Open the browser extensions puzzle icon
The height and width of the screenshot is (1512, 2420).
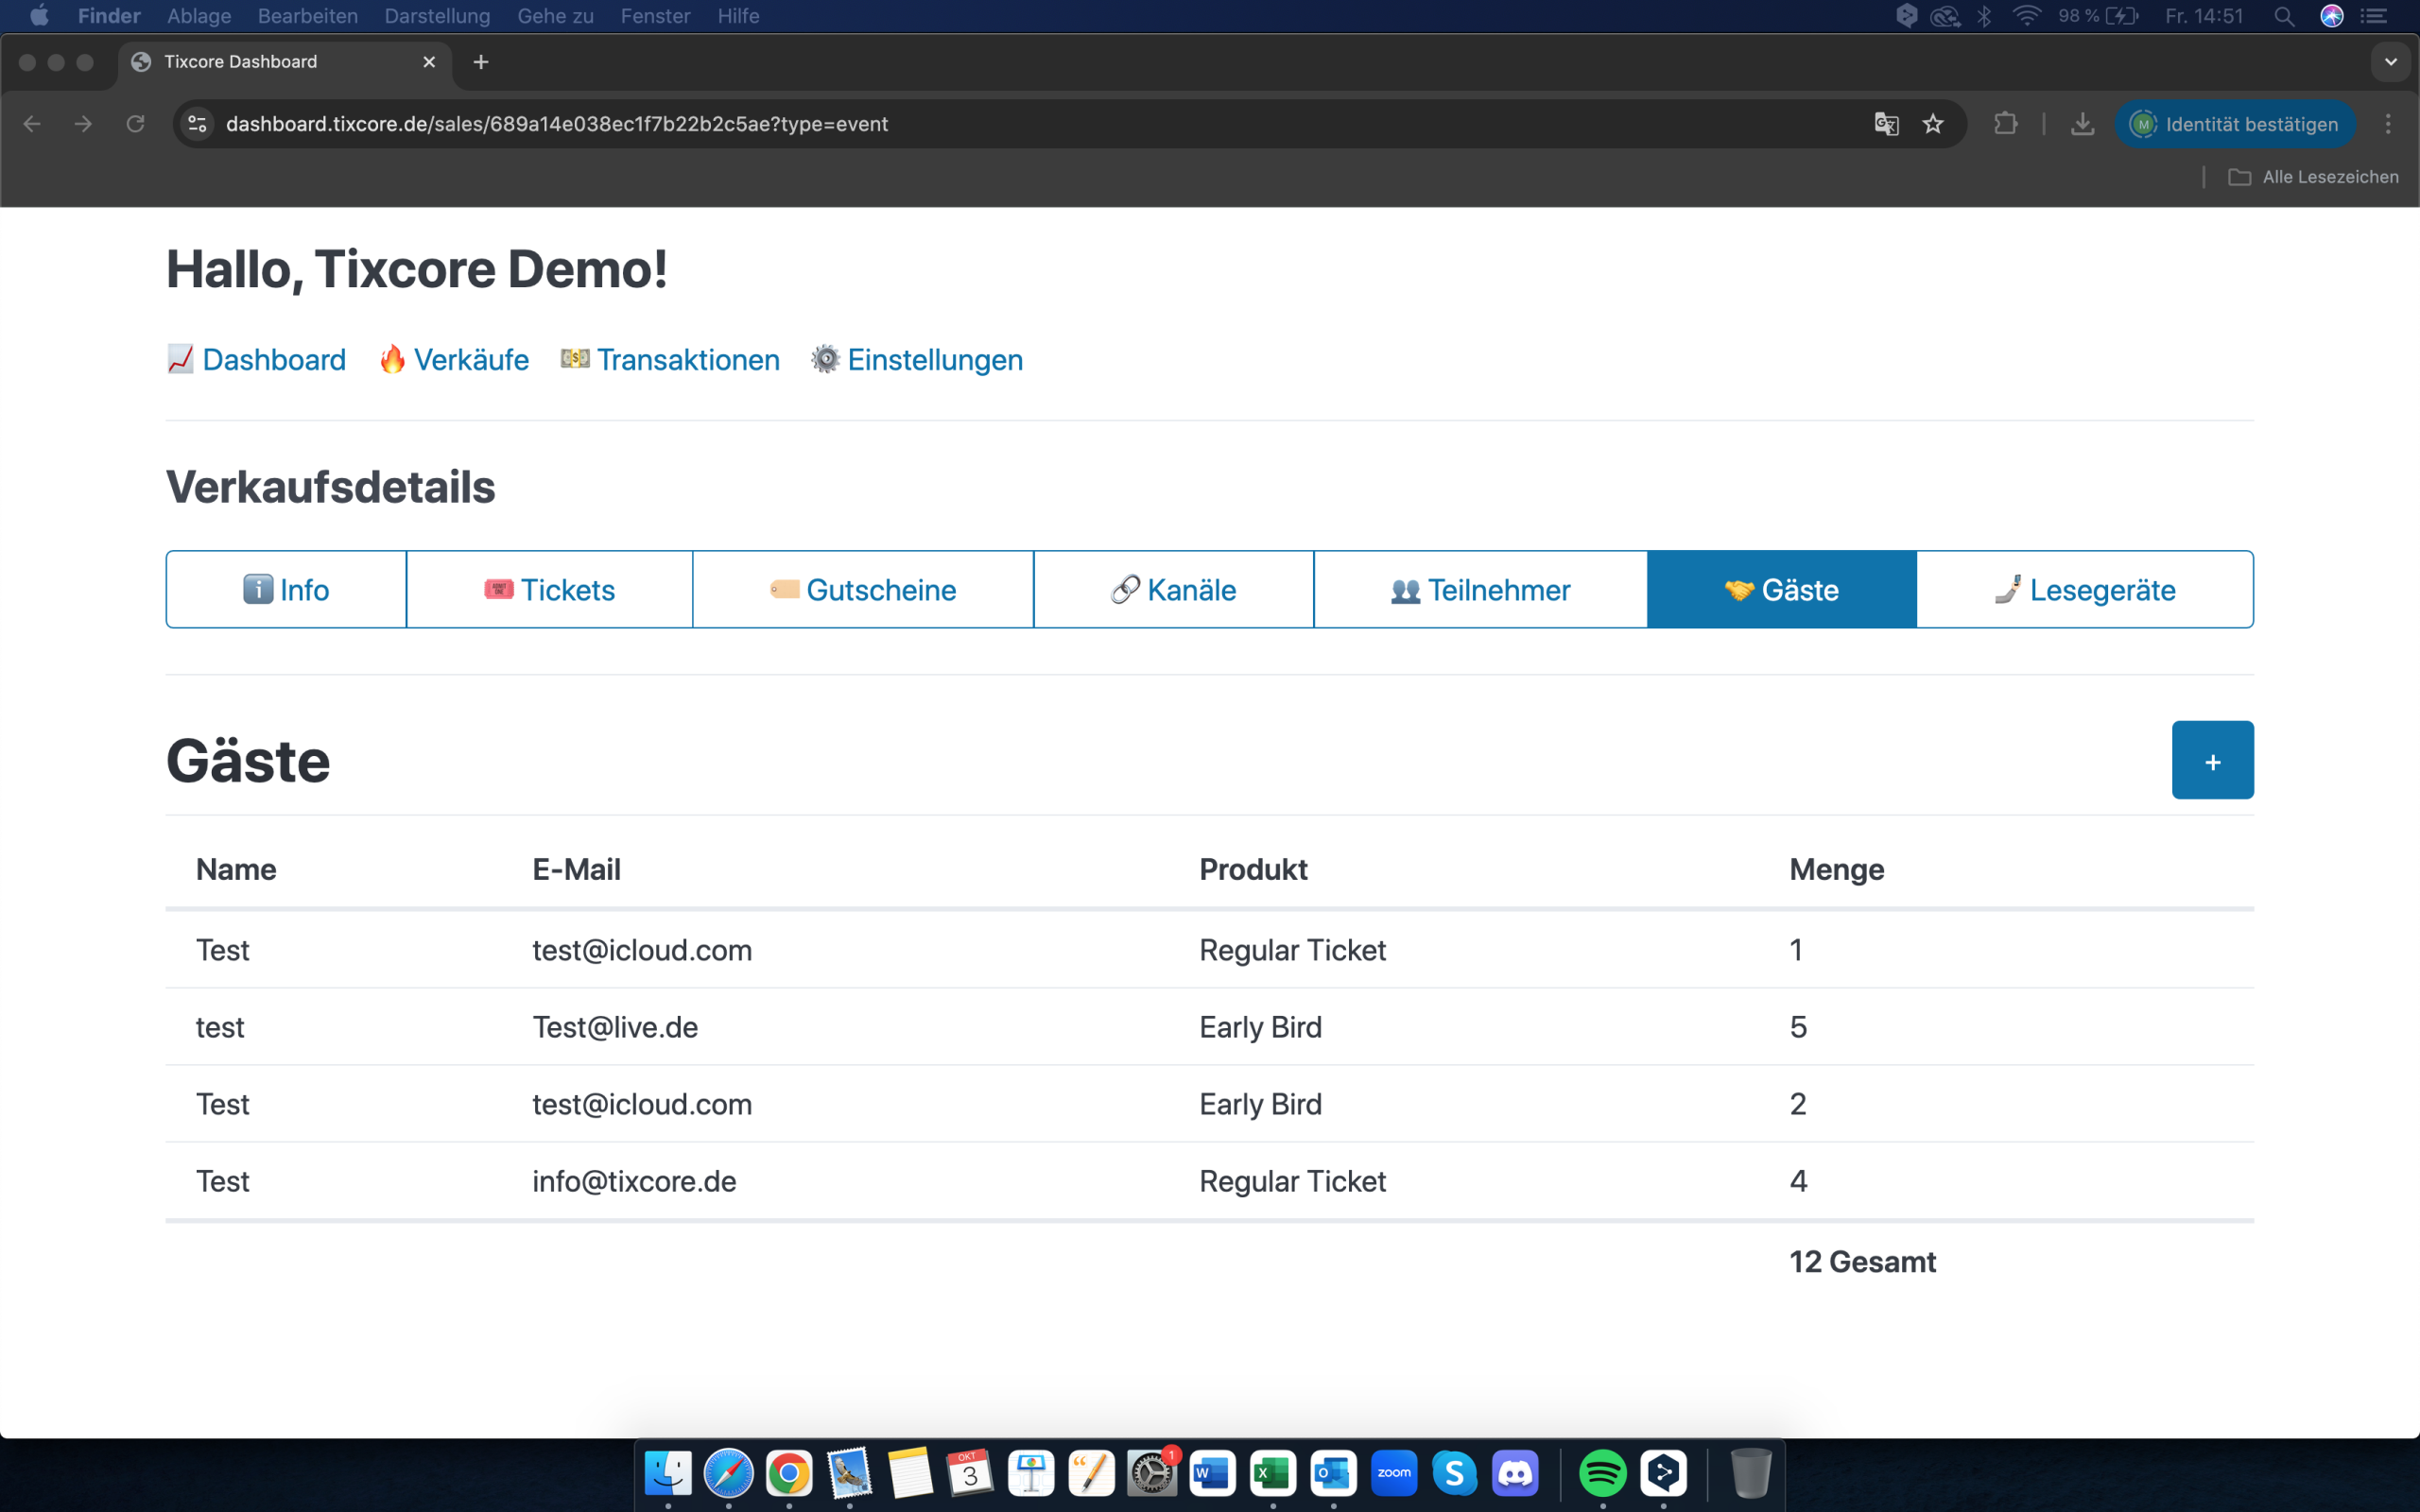[x=2005, y=124]
